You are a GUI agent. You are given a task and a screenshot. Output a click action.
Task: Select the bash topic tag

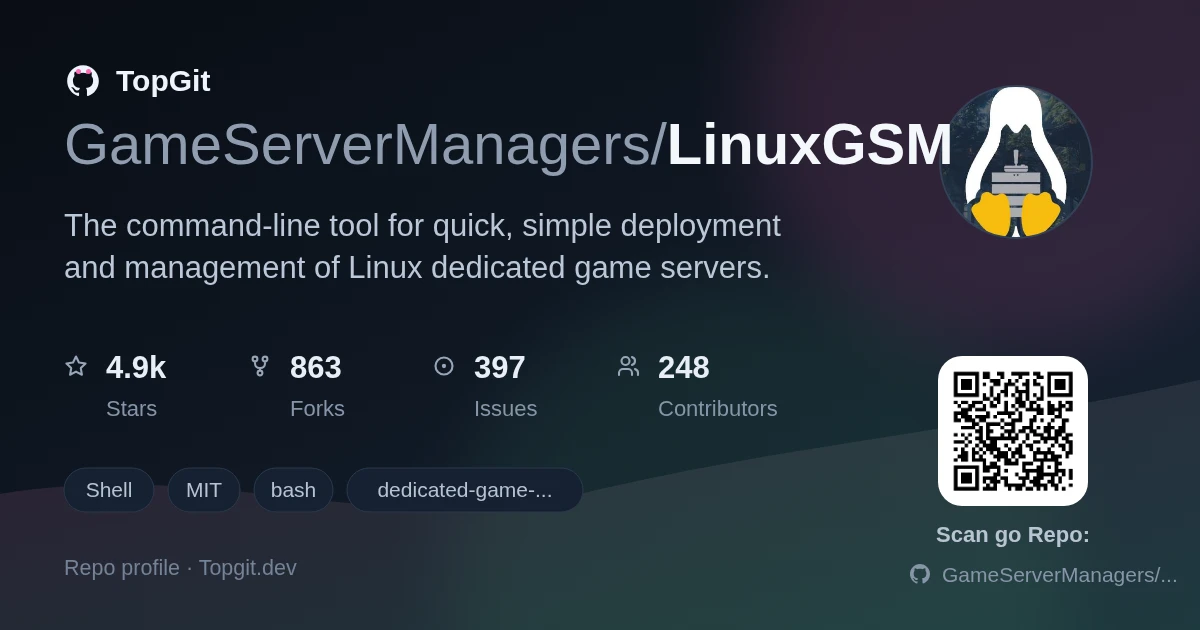pyautogui.click(x=293, y=490)
